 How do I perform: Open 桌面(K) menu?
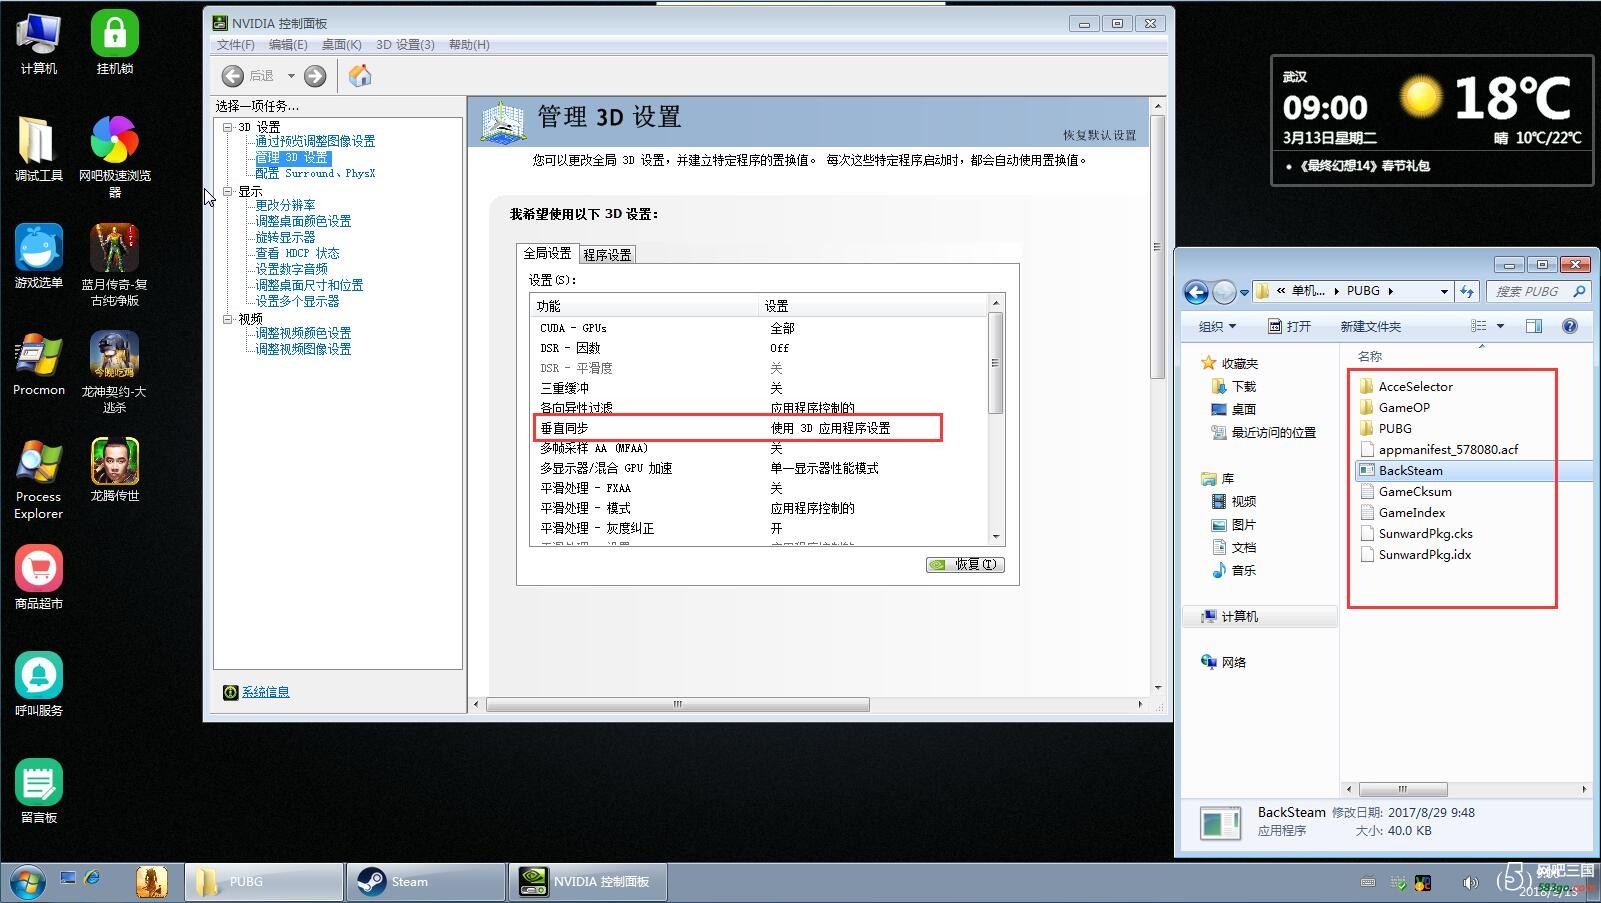(341, 45)
